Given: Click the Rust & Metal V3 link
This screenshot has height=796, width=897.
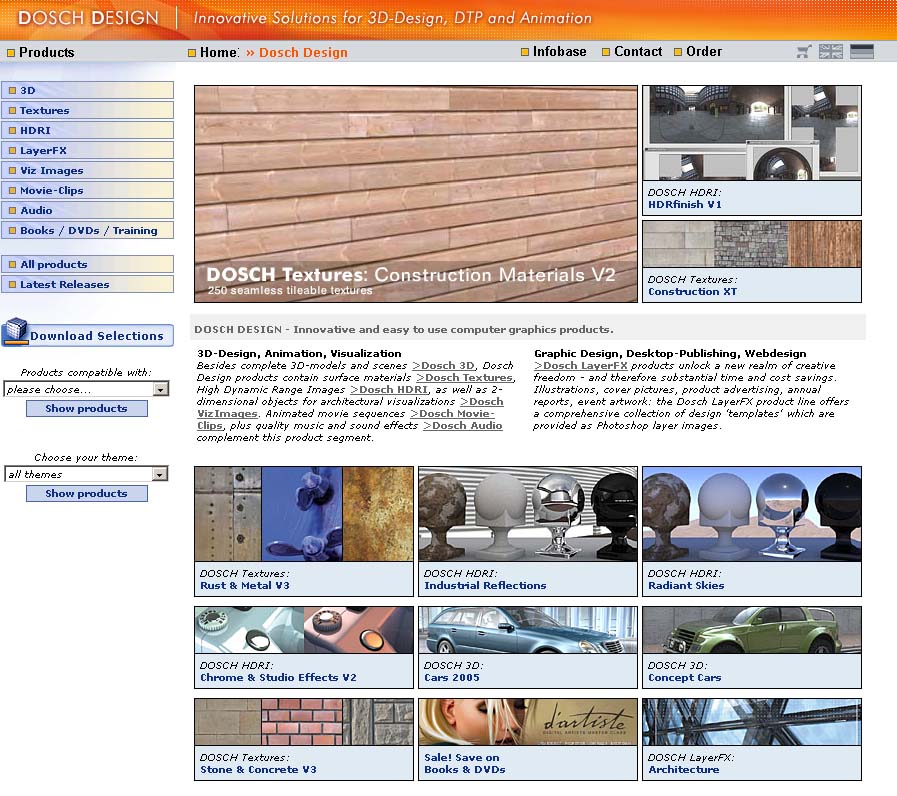Looking at the screenshot, I should tap(245, 586).
